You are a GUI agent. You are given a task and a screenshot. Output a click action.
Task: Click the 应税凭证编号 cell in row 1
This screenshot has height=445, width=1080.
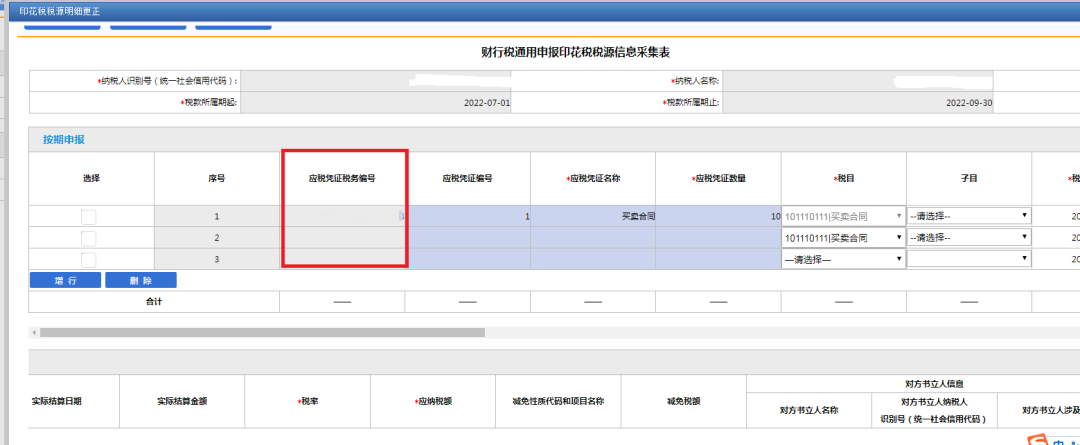(468, 216)
